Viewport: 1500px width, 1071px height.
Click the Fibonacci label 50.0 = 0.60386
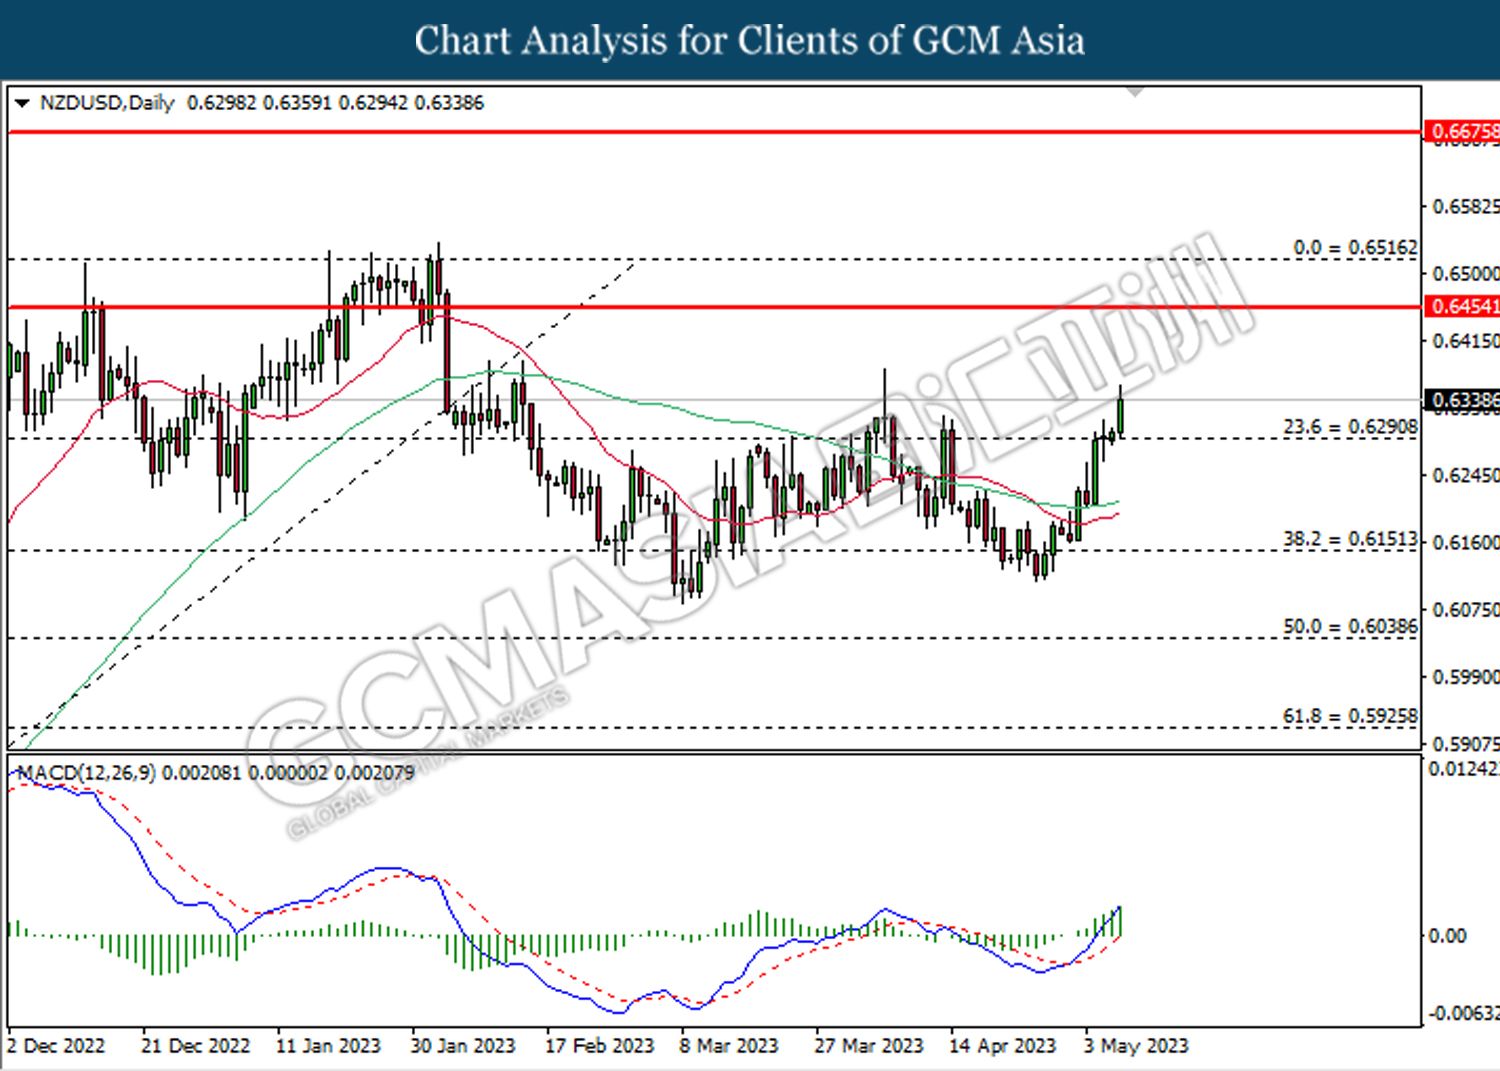pyautogui.click(x=1350, y=626)
